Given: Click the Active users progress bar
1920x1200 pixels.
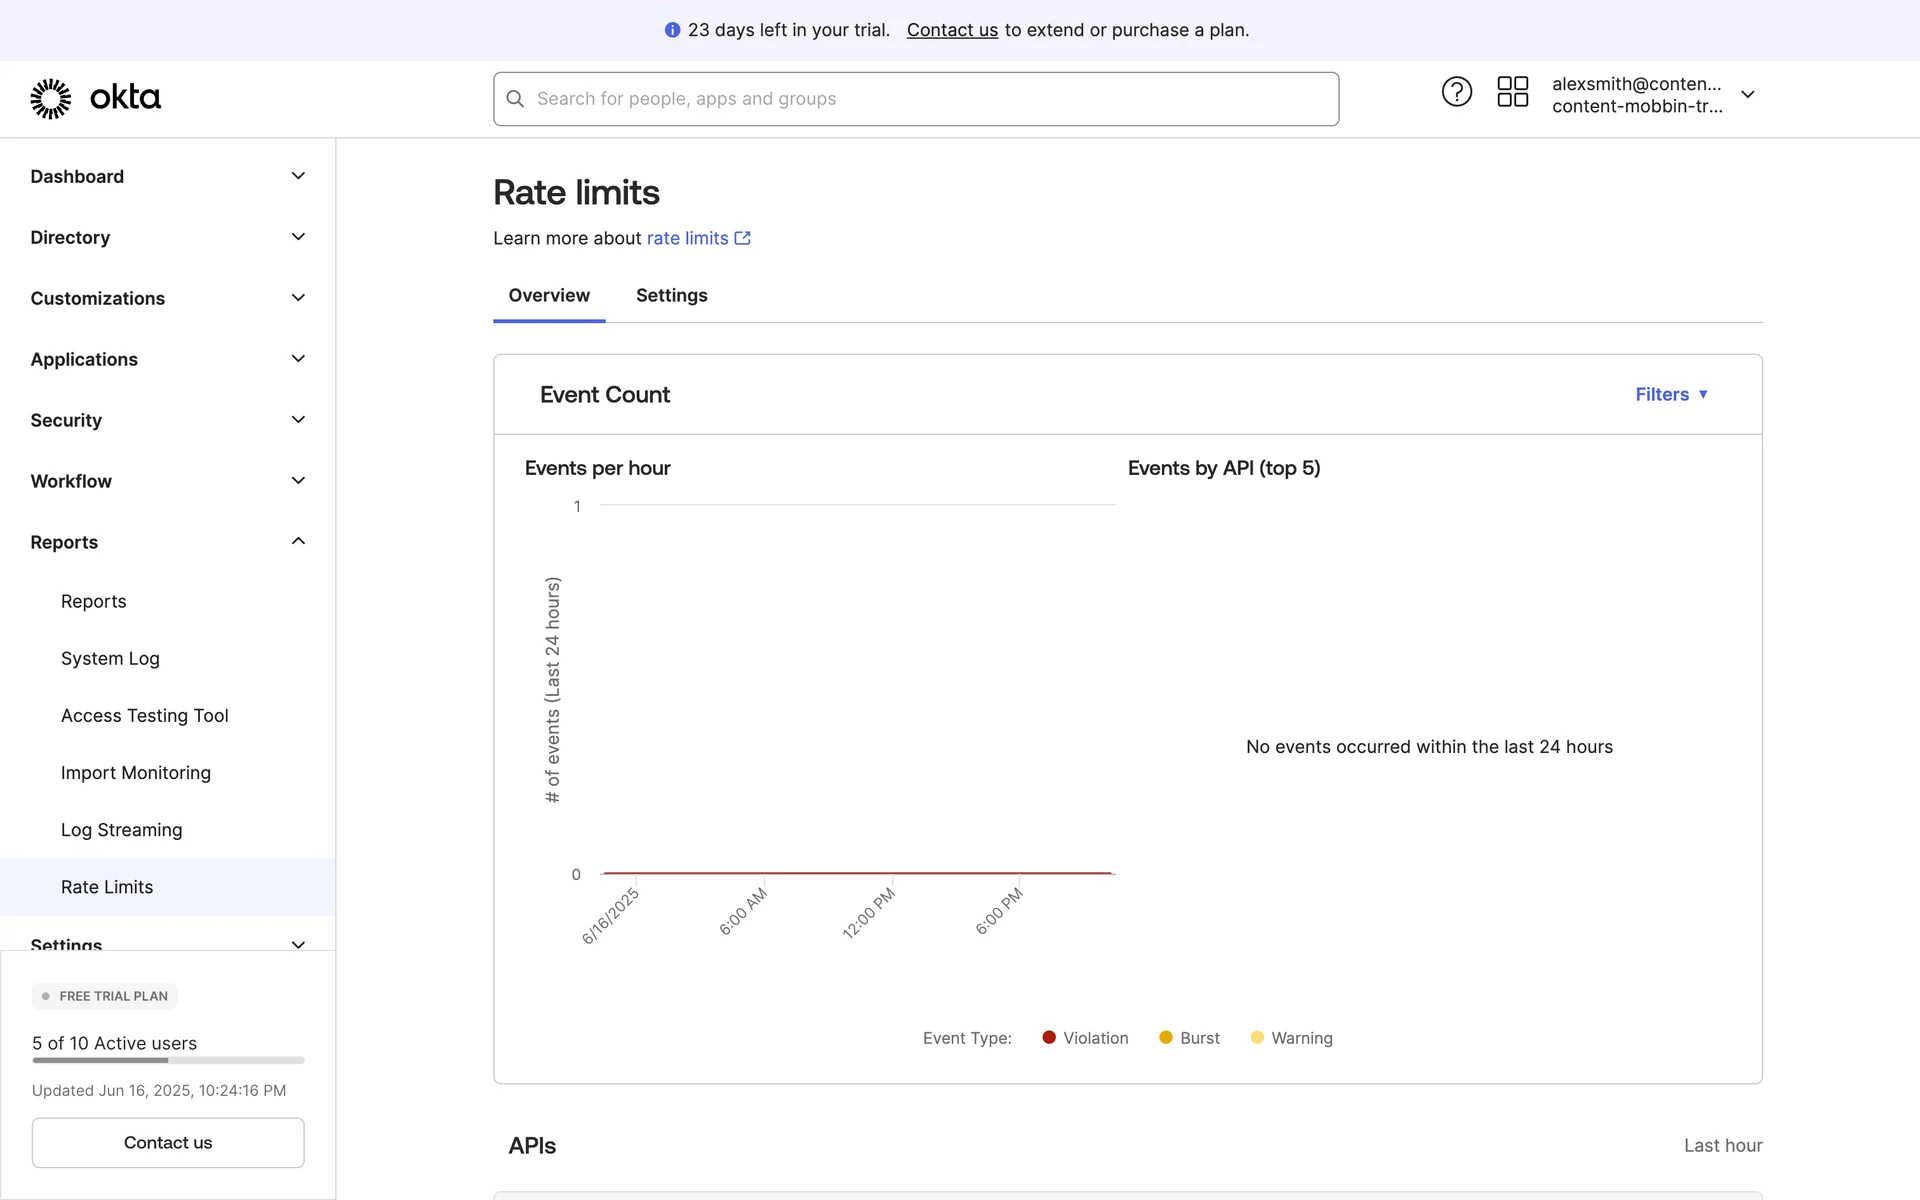Looking at the screenshot, I should pos(168,1060).
